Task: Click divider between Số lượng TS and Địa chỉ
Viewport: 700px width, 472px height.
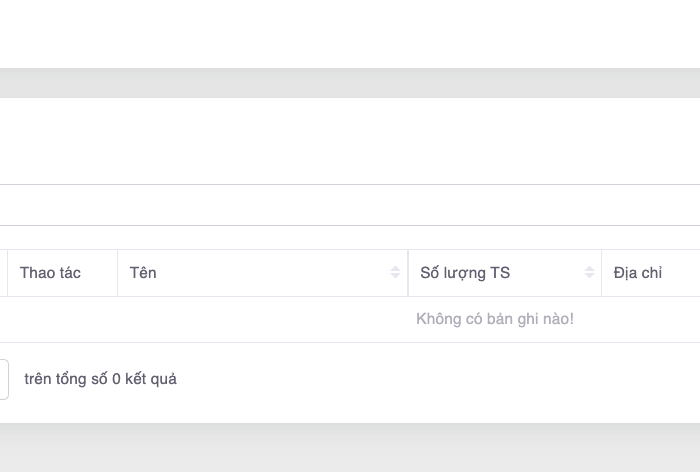Action: tap(601, 273)
